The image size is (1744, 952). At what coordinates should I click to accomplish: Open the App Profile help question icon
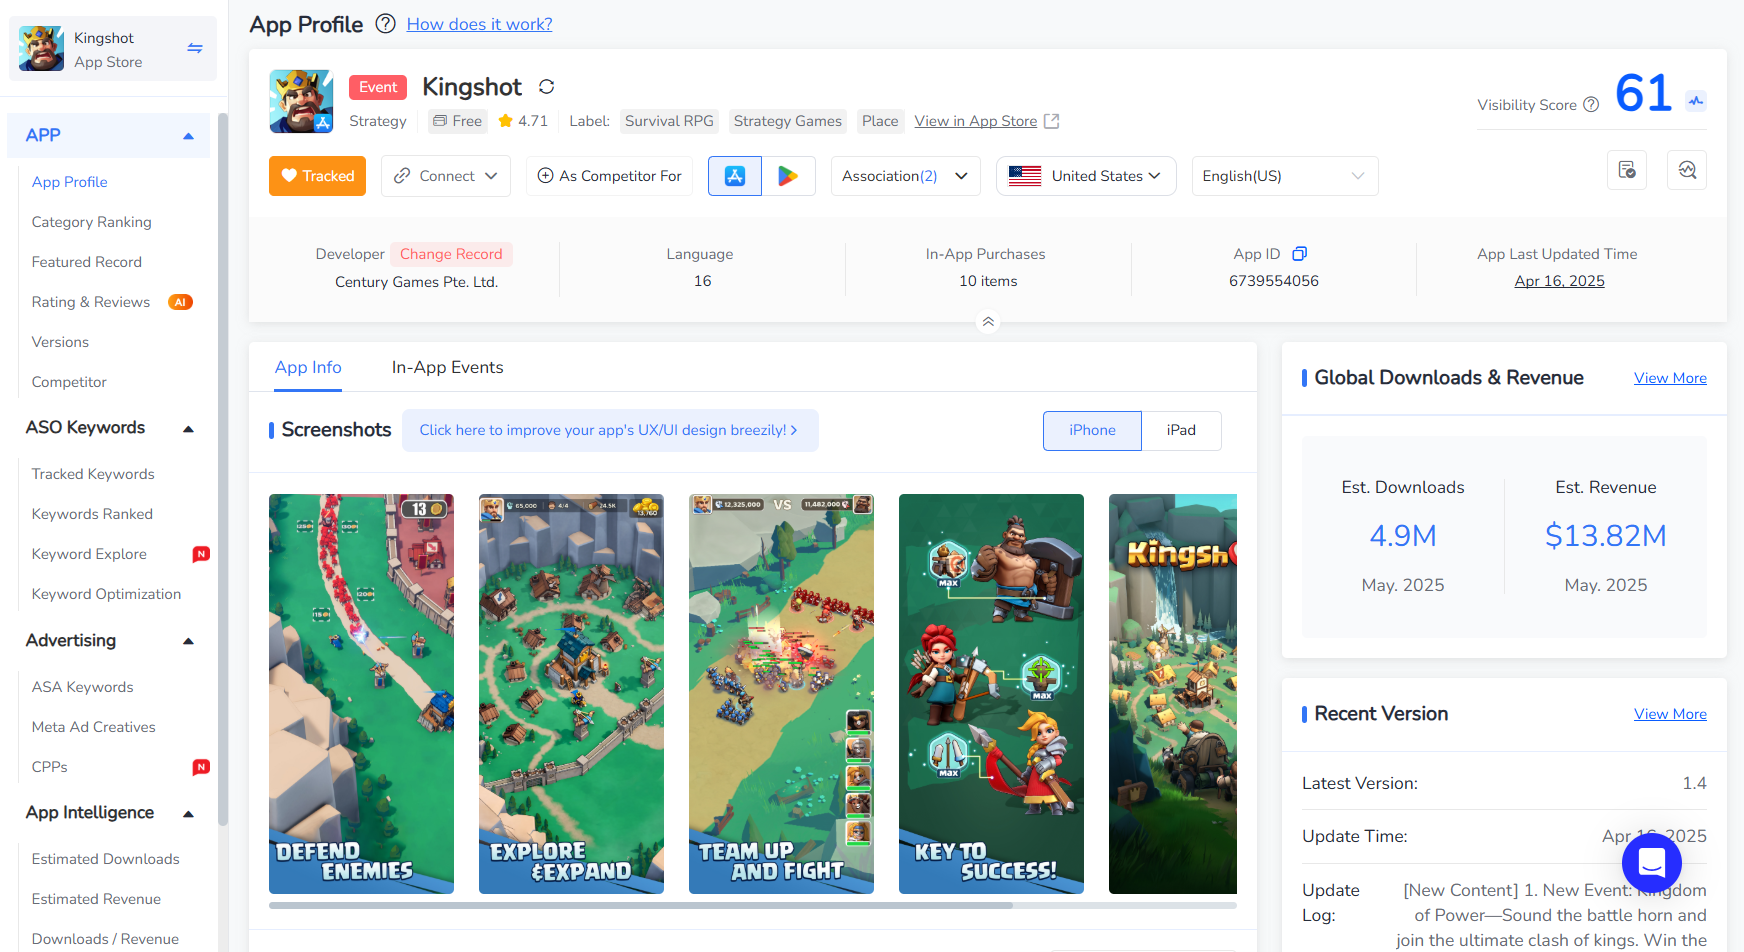click(385, 24)
